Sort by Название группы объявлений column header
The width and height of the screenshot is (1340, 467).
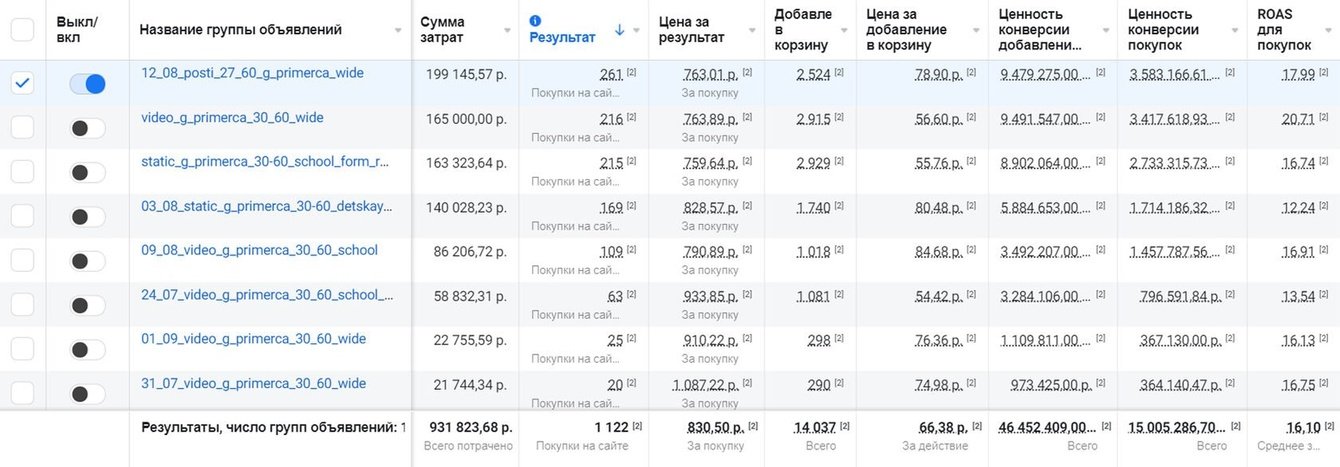point(240,30)
